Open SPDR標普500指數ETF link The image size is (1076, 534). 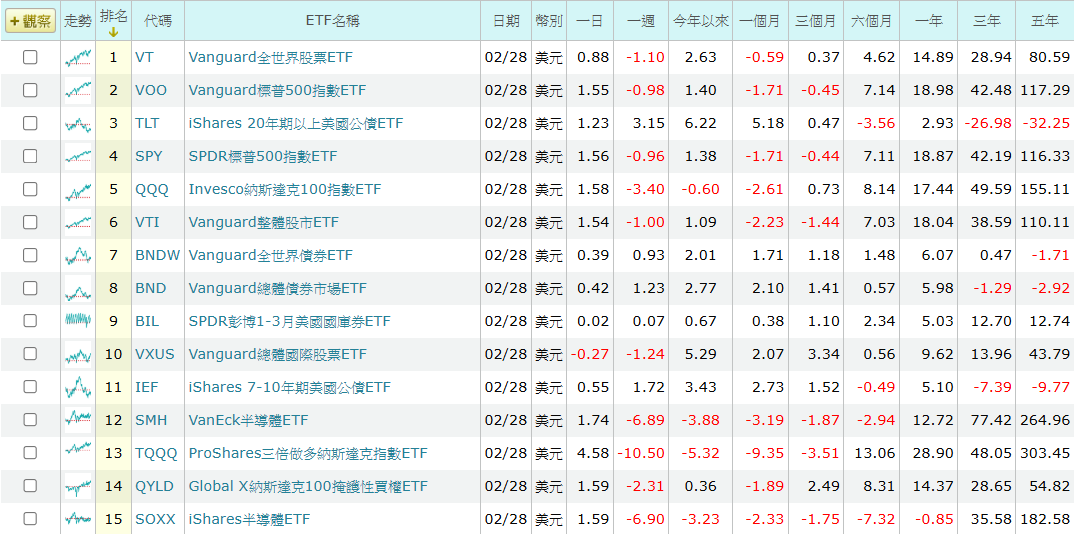(x=263, y=156)
